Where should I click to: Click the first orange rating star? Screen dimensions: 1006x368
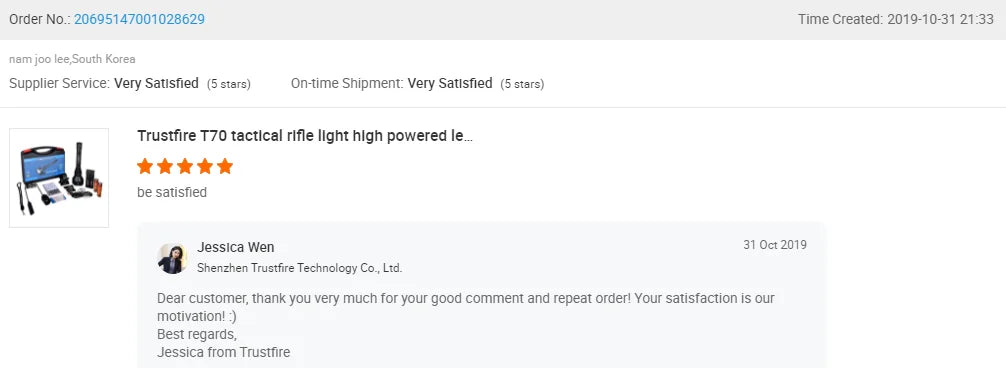(x=145, y=167)
